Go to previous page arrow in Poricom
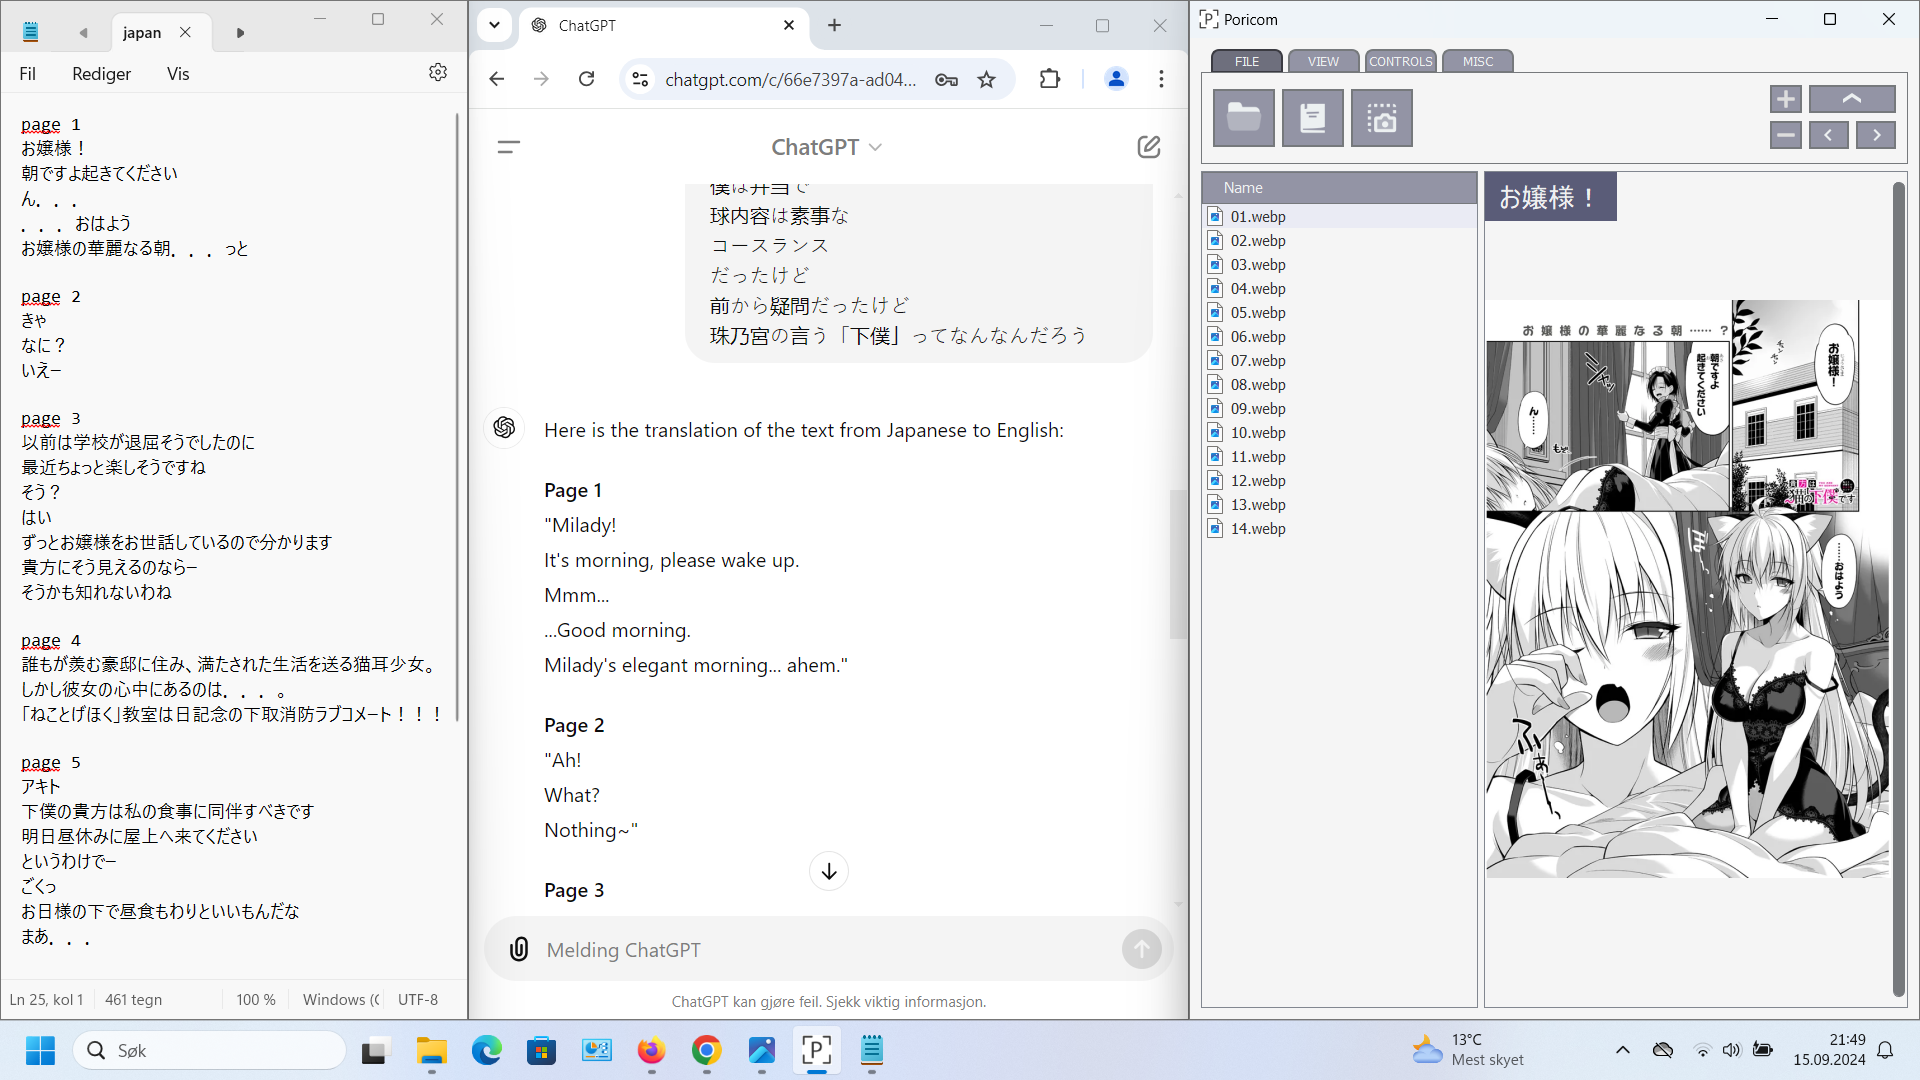Screen dimensions: 1920x1080 [1828, 135]
